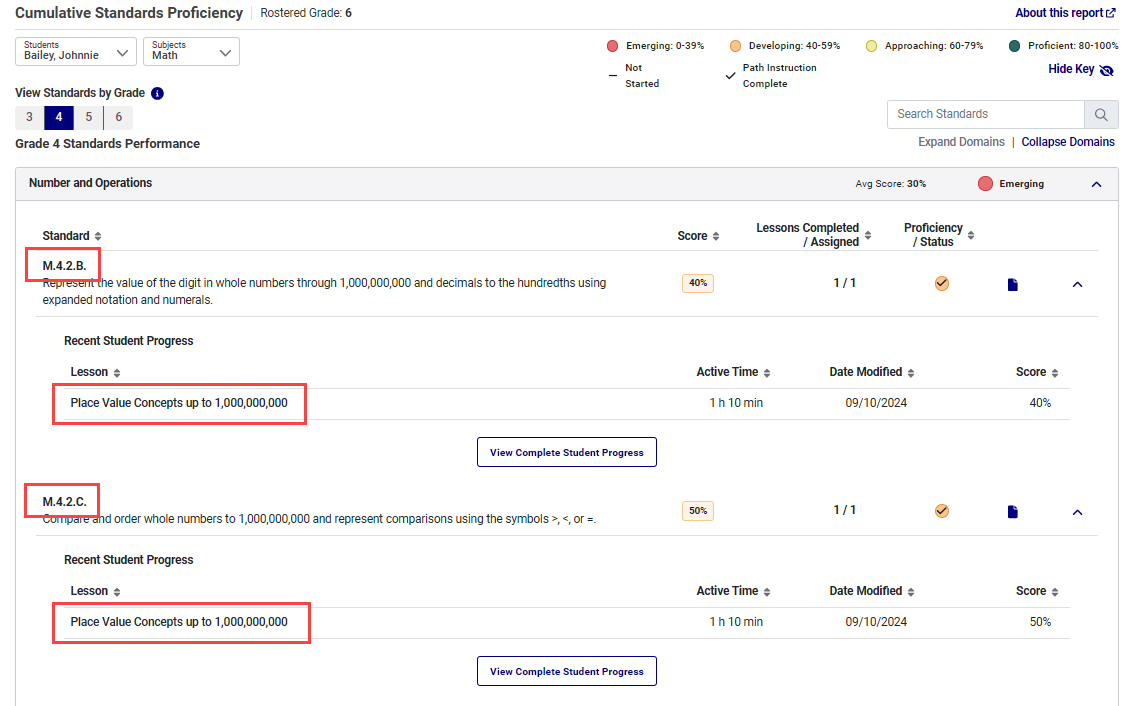Viewport: 1130px width, 706px height.
Task: Sort first lesson table by Date Modified
Action: (x=910, y=373)
